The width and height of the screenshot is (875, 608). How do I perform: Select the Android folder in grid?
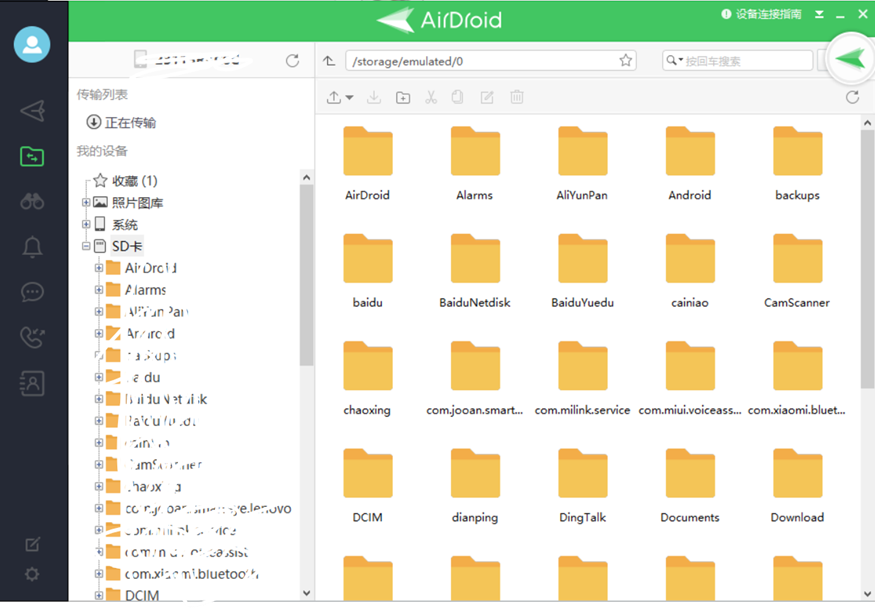[690, 163]
